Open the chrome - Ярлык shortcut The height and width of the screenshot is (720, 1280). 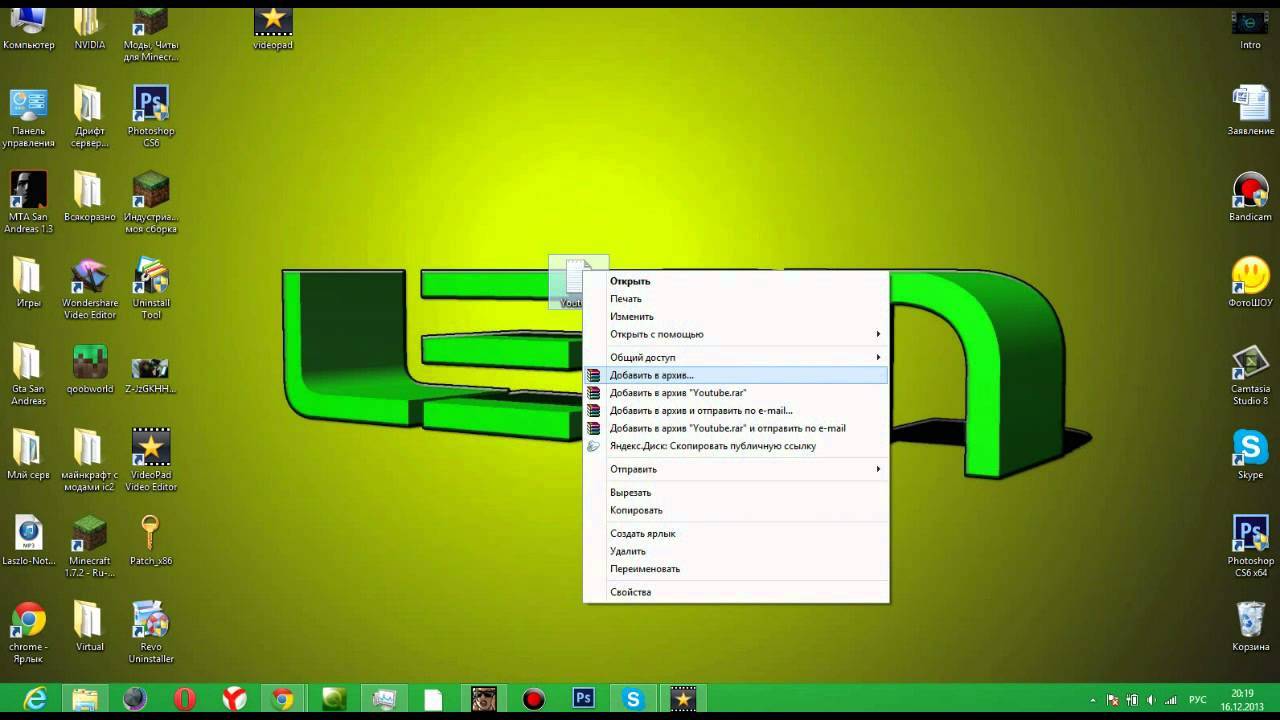[x=28, y=634]
